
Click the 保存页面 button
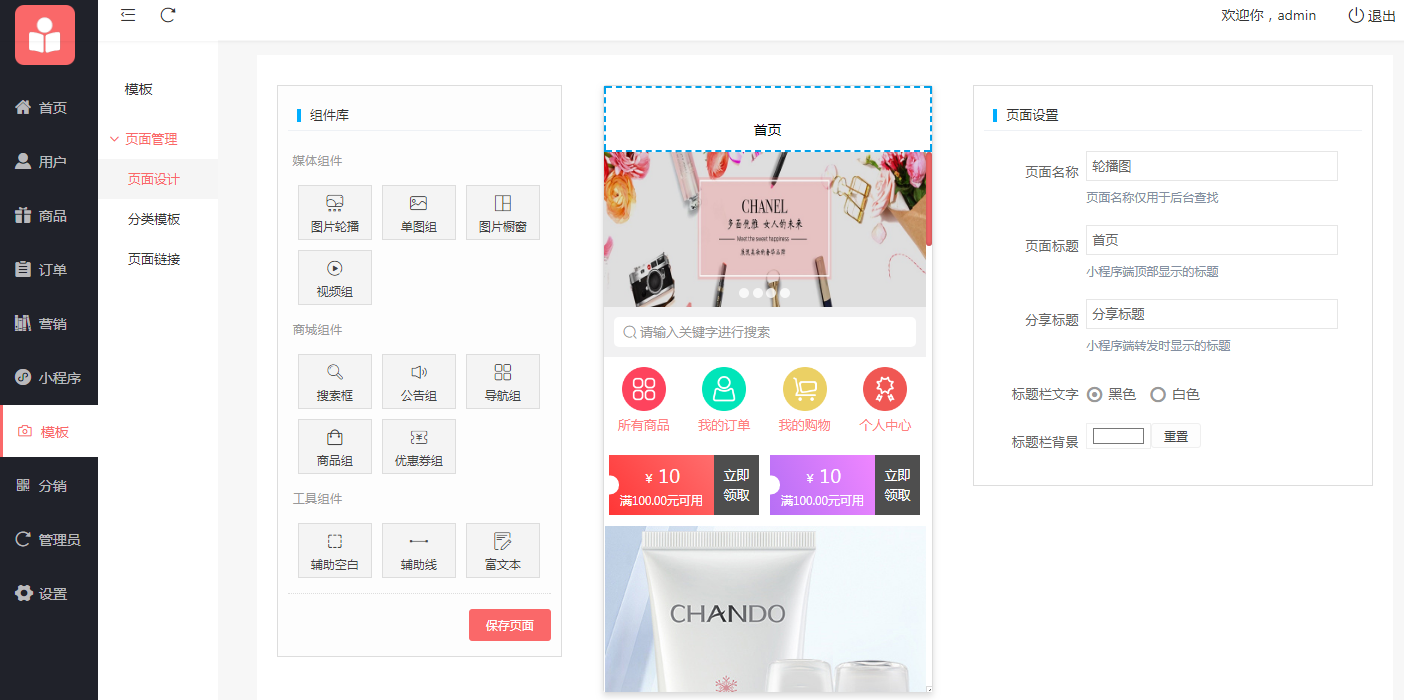[510, 625]
